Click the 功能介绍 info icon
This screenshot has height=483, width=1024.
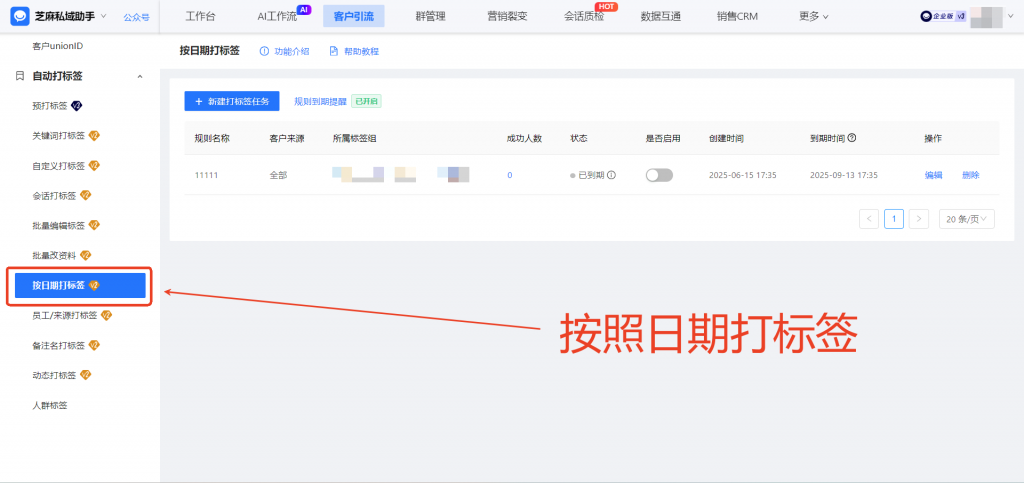pyautogui.click(x=264, y=51)
